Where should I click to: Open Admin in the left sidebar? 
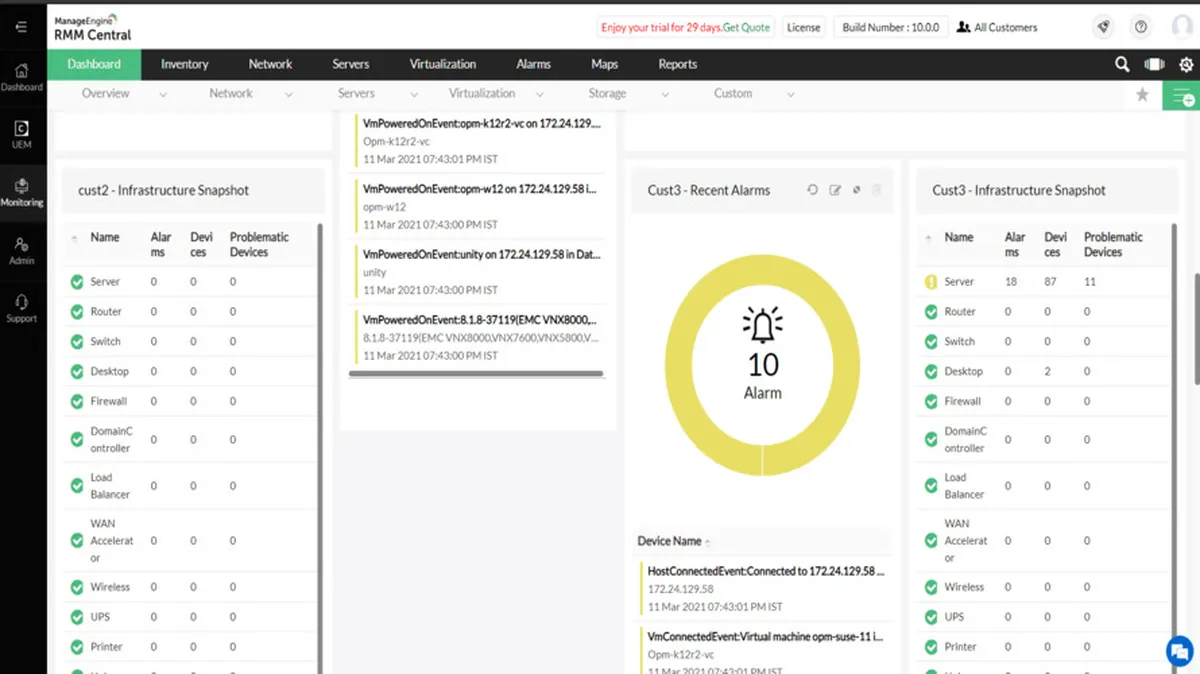[22, 250]
